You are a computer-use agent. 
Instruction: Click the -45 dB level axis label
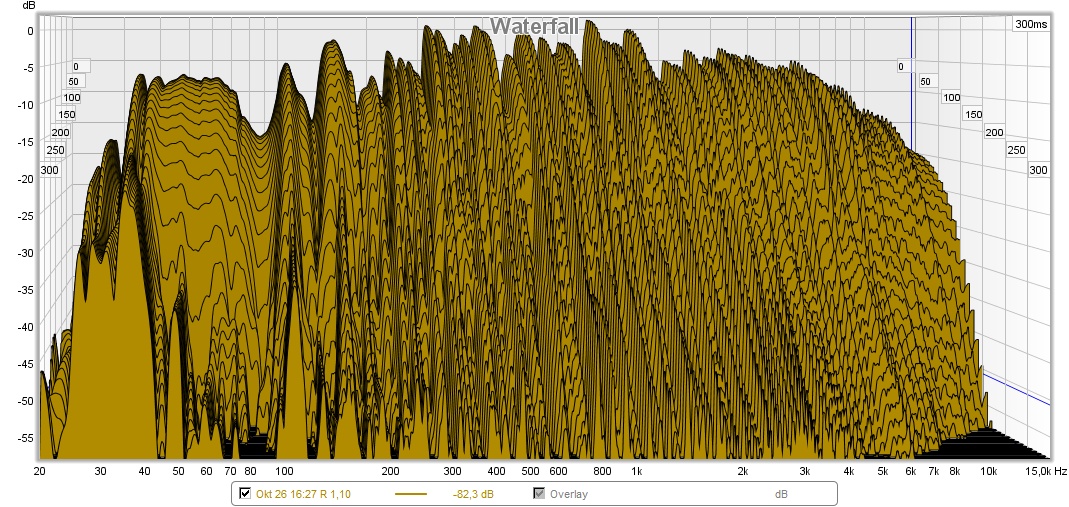(26, 363)
